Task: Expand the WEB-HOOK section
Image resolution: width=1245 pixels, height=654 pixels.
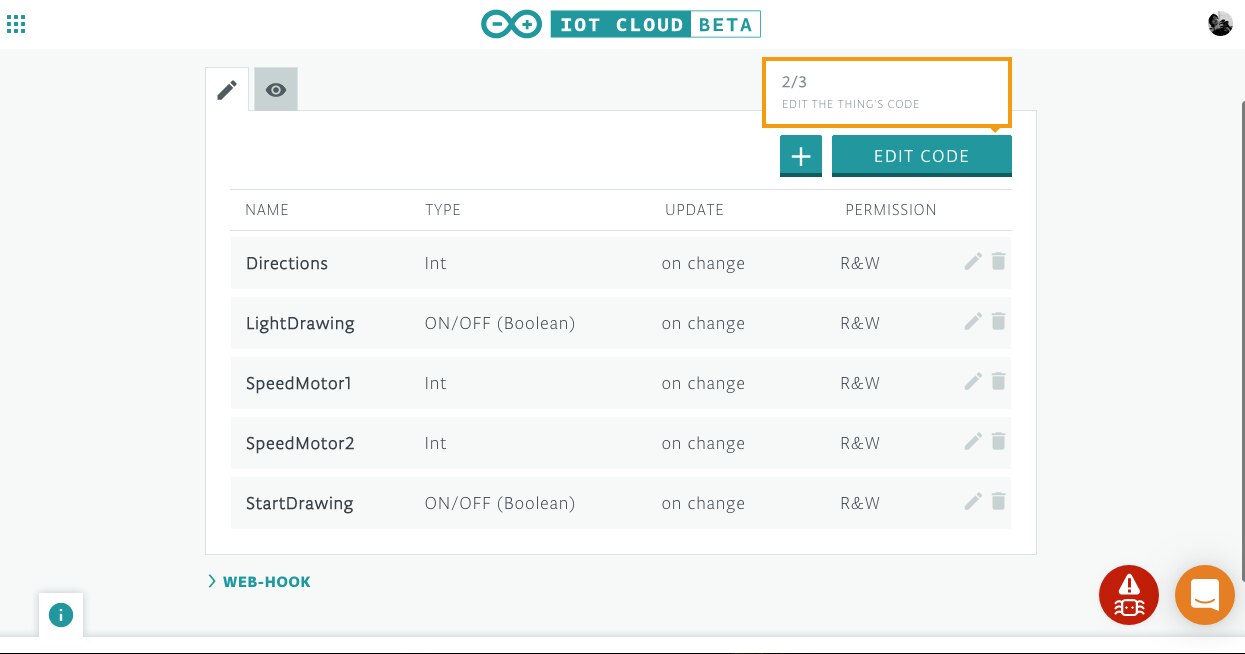Action: tap(260, 581)
